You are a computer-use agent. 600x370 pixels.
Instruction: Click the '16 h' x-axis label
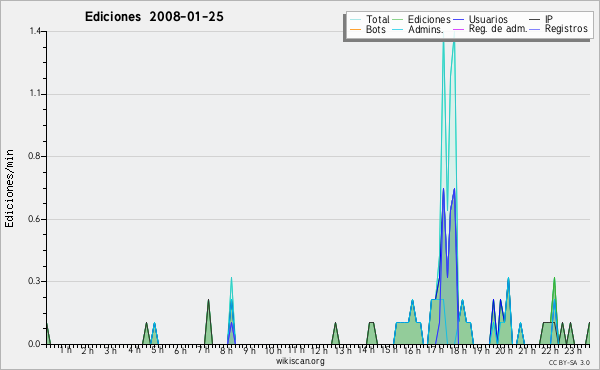coord(412,350)
